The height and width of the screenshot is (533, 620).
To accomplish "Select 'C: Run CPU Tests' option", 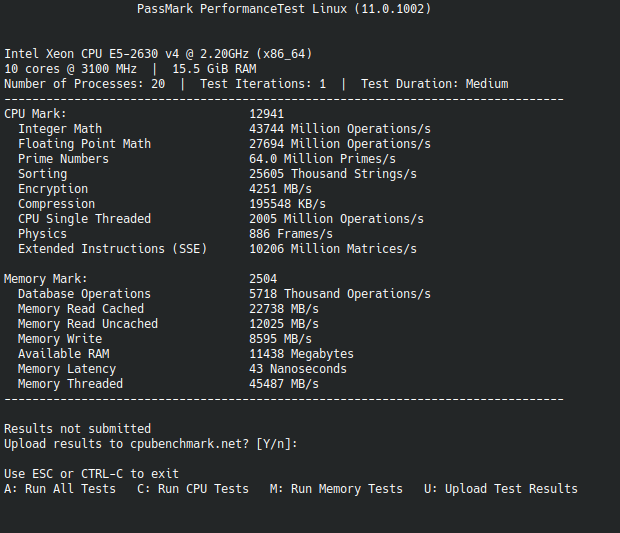I will point(193,489).
